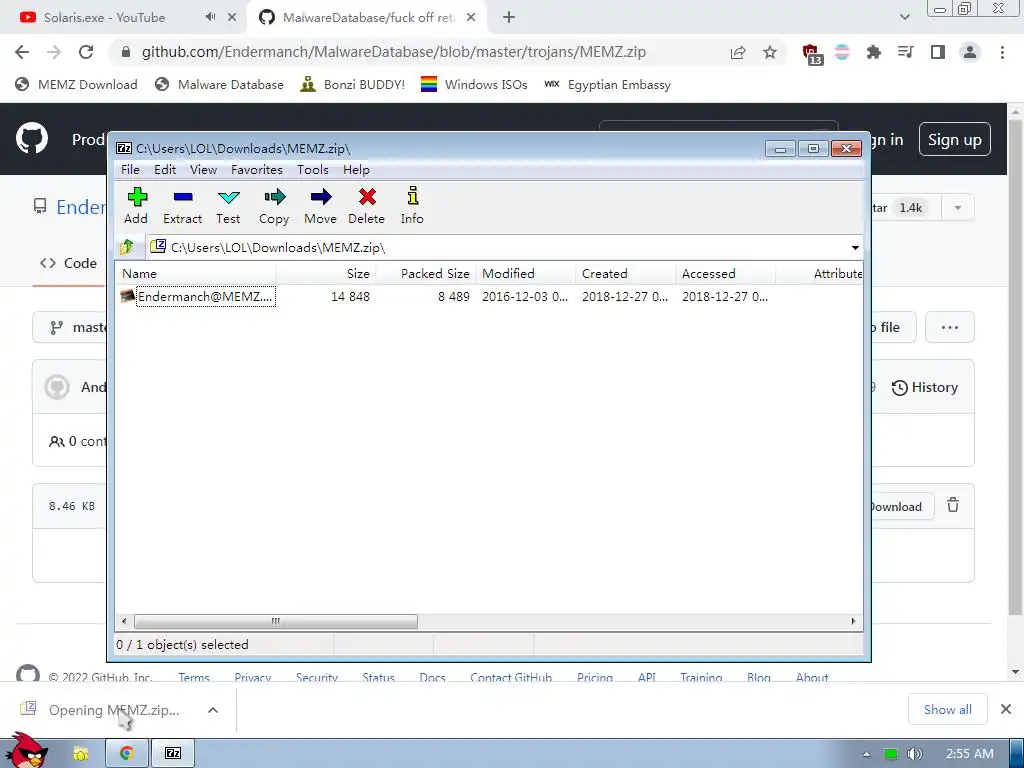The image size is (1024, 768).
Task: Click Chrome's back navigation arrow
Action: (x=22, y=52)
